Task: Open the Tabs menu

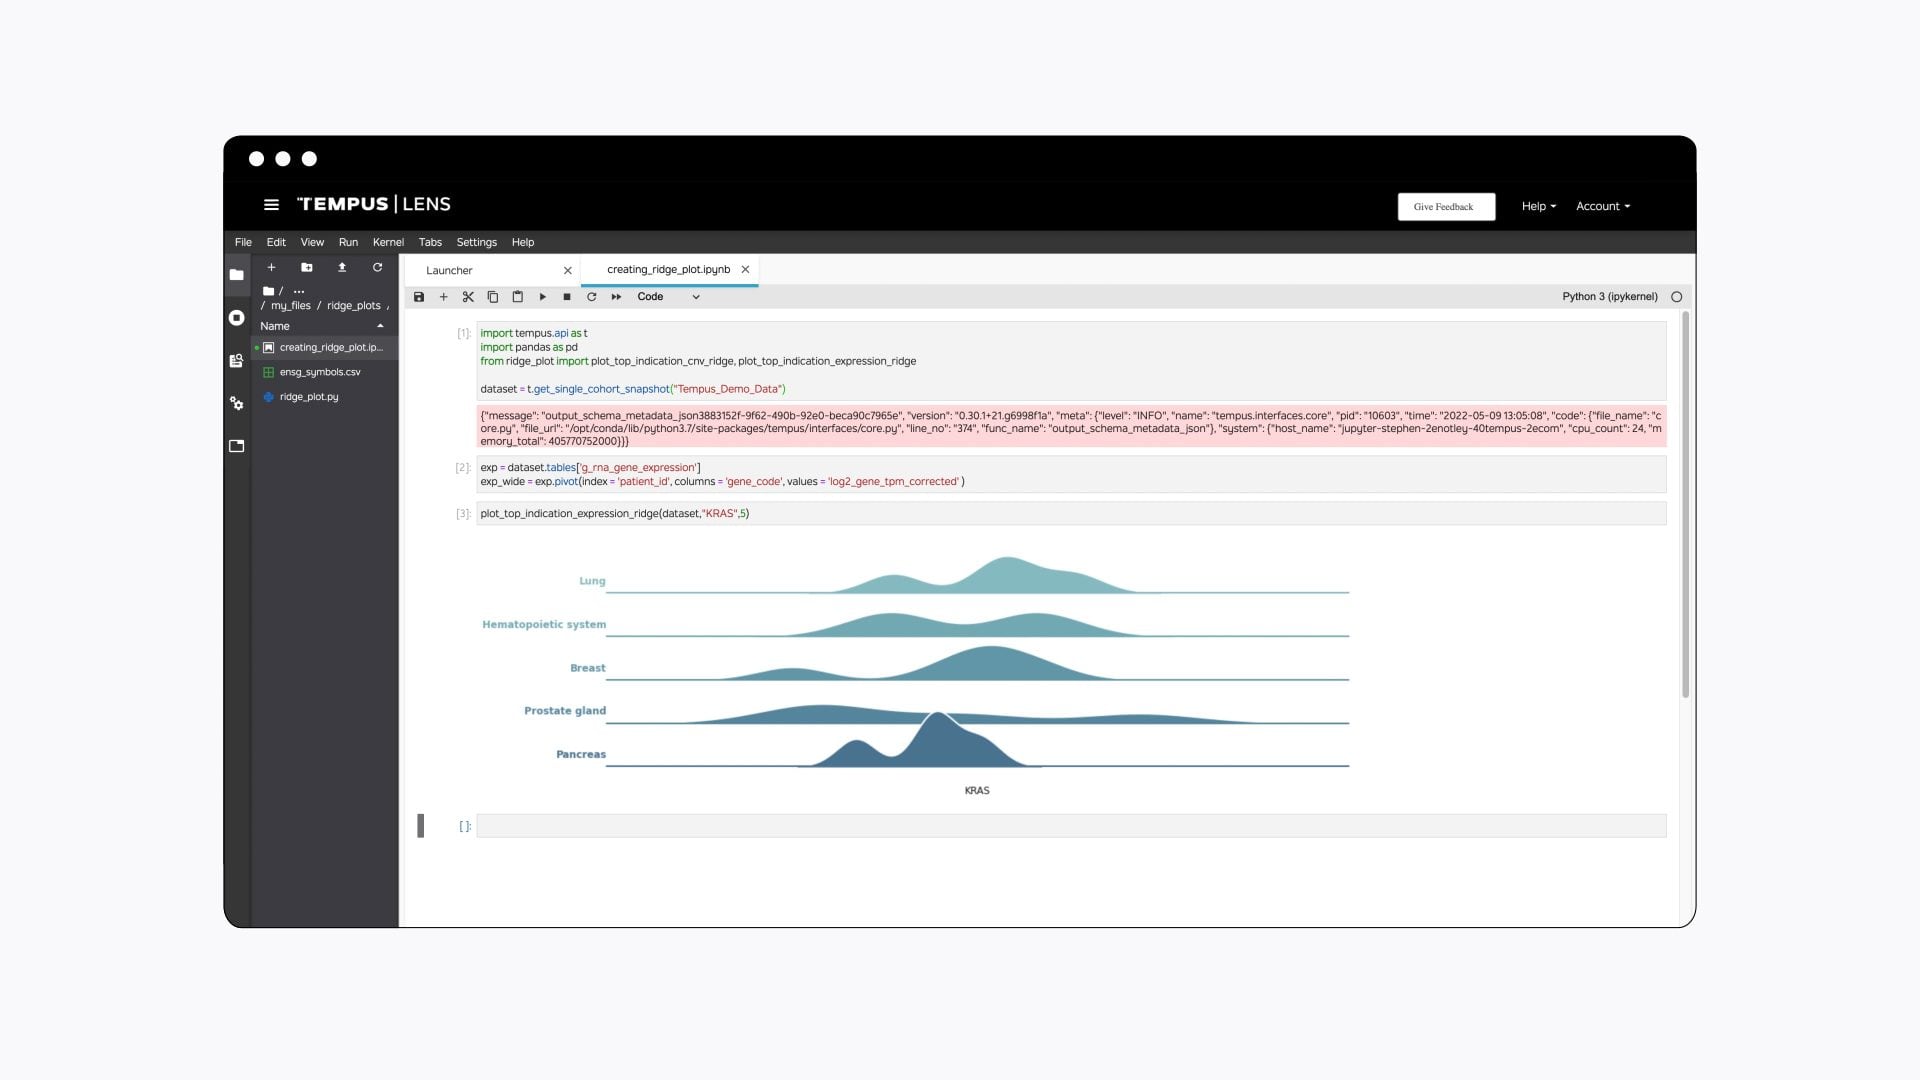Action: pyautogui.click(x=430, y=242)
